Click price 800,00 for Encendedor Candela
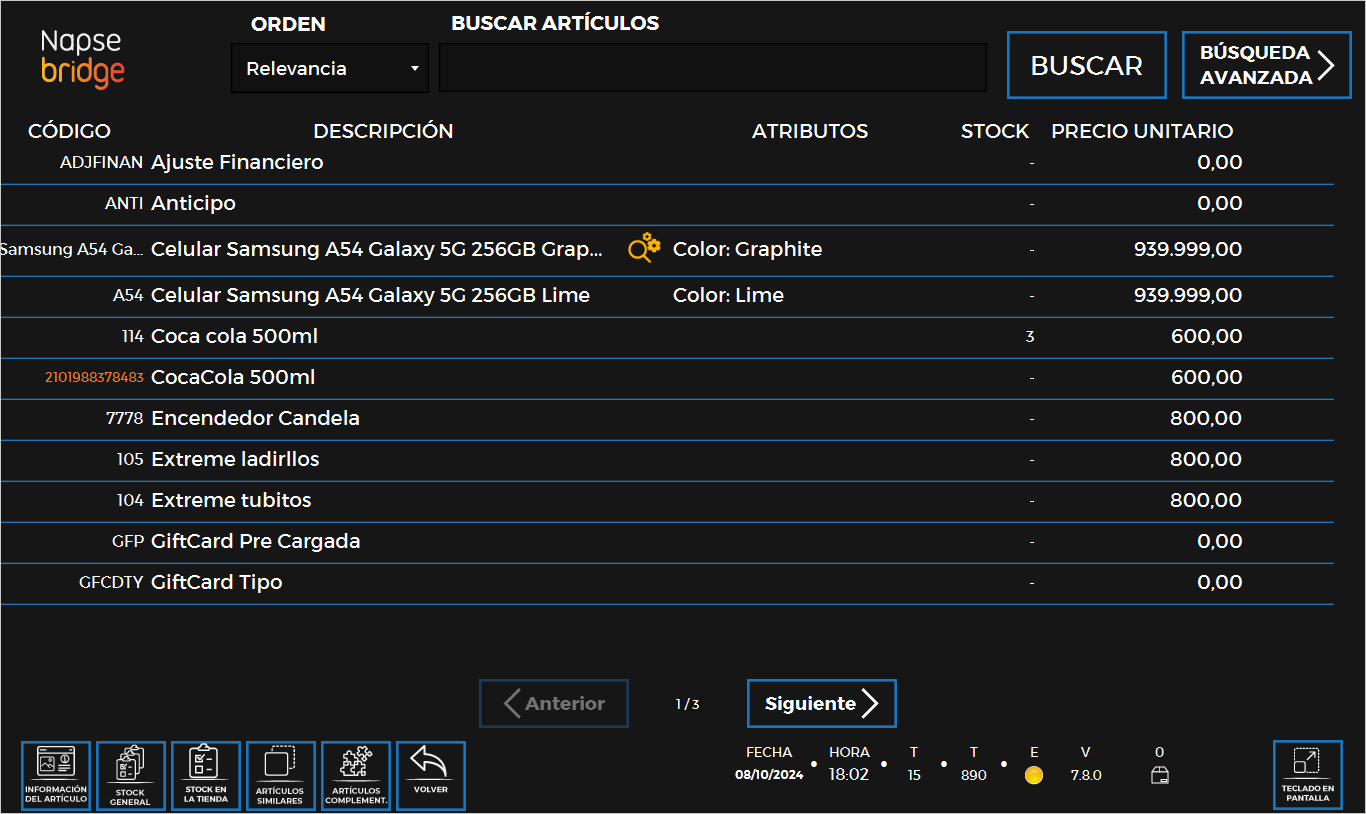The image size is (1366, 814). [x=1207, y=418]
